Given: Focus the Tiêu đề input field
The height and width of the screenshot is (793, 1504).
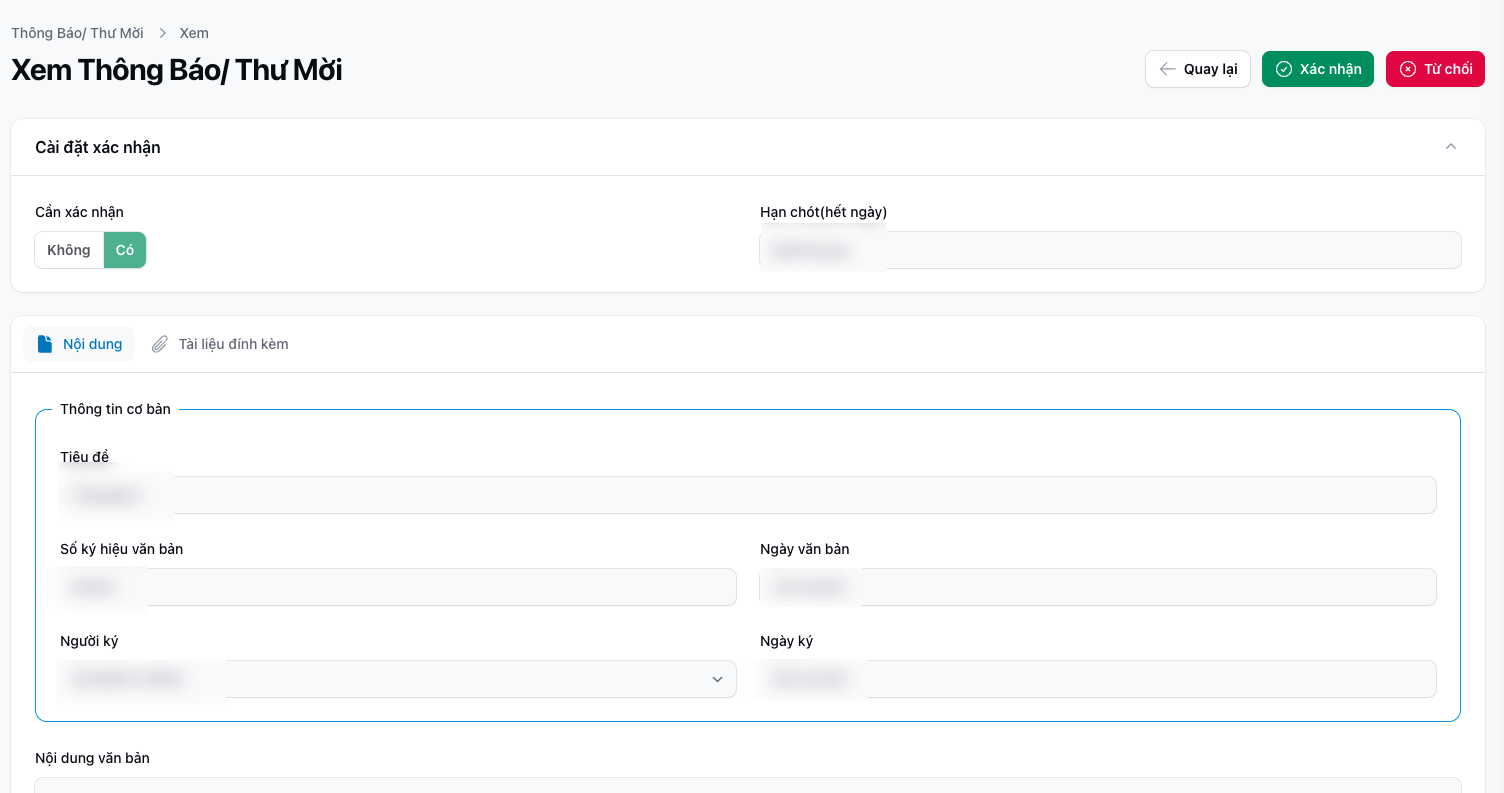Looking at the screenshot, I should click(x=747, y=495).
